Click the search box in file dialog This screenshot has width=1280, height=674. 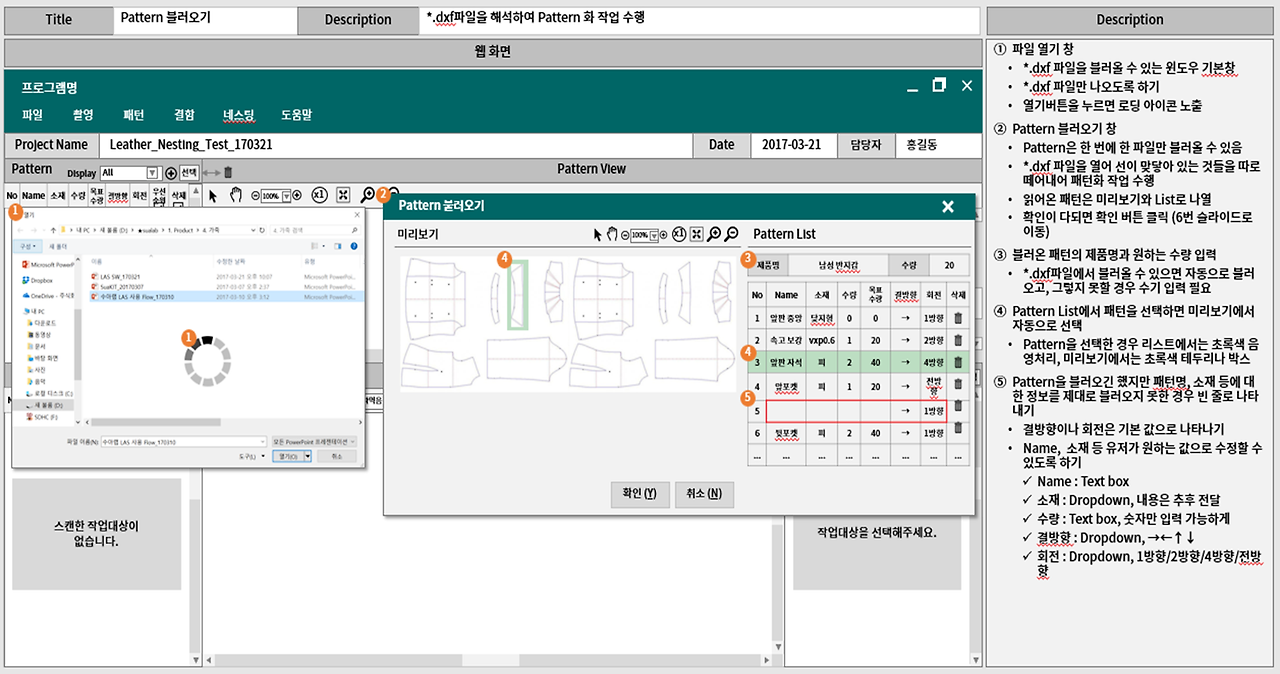pyautogui.click(x=315, y=230)
